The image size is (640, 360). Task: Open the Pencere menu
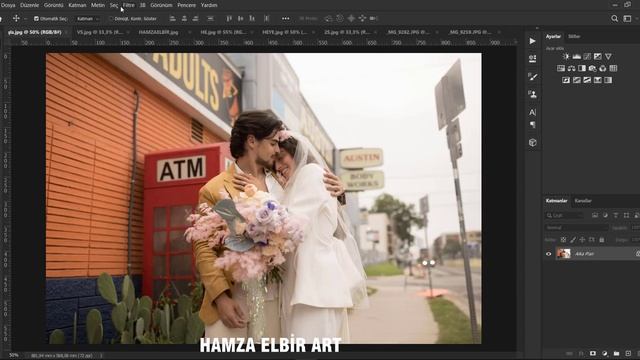click(x=187, y=5)
